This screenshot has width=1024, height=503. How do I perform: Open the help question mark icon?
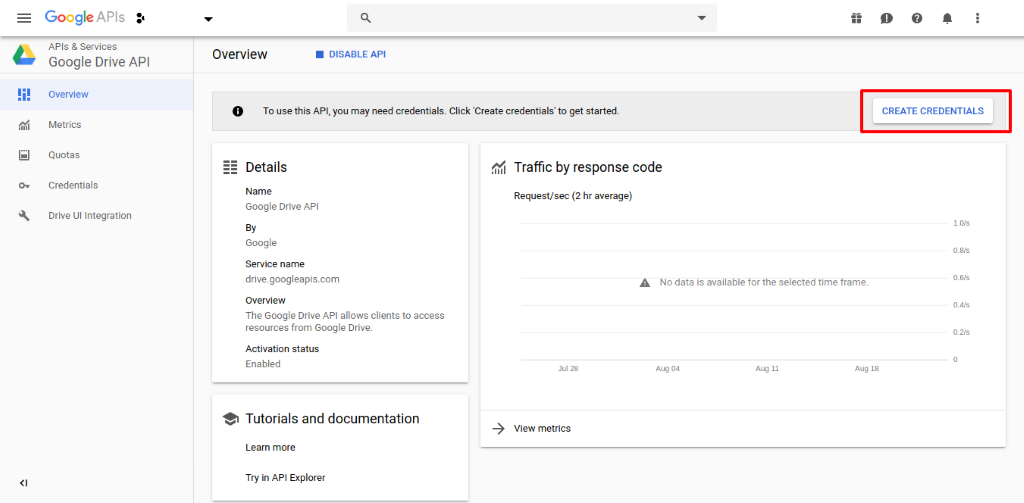click(917, 18)
